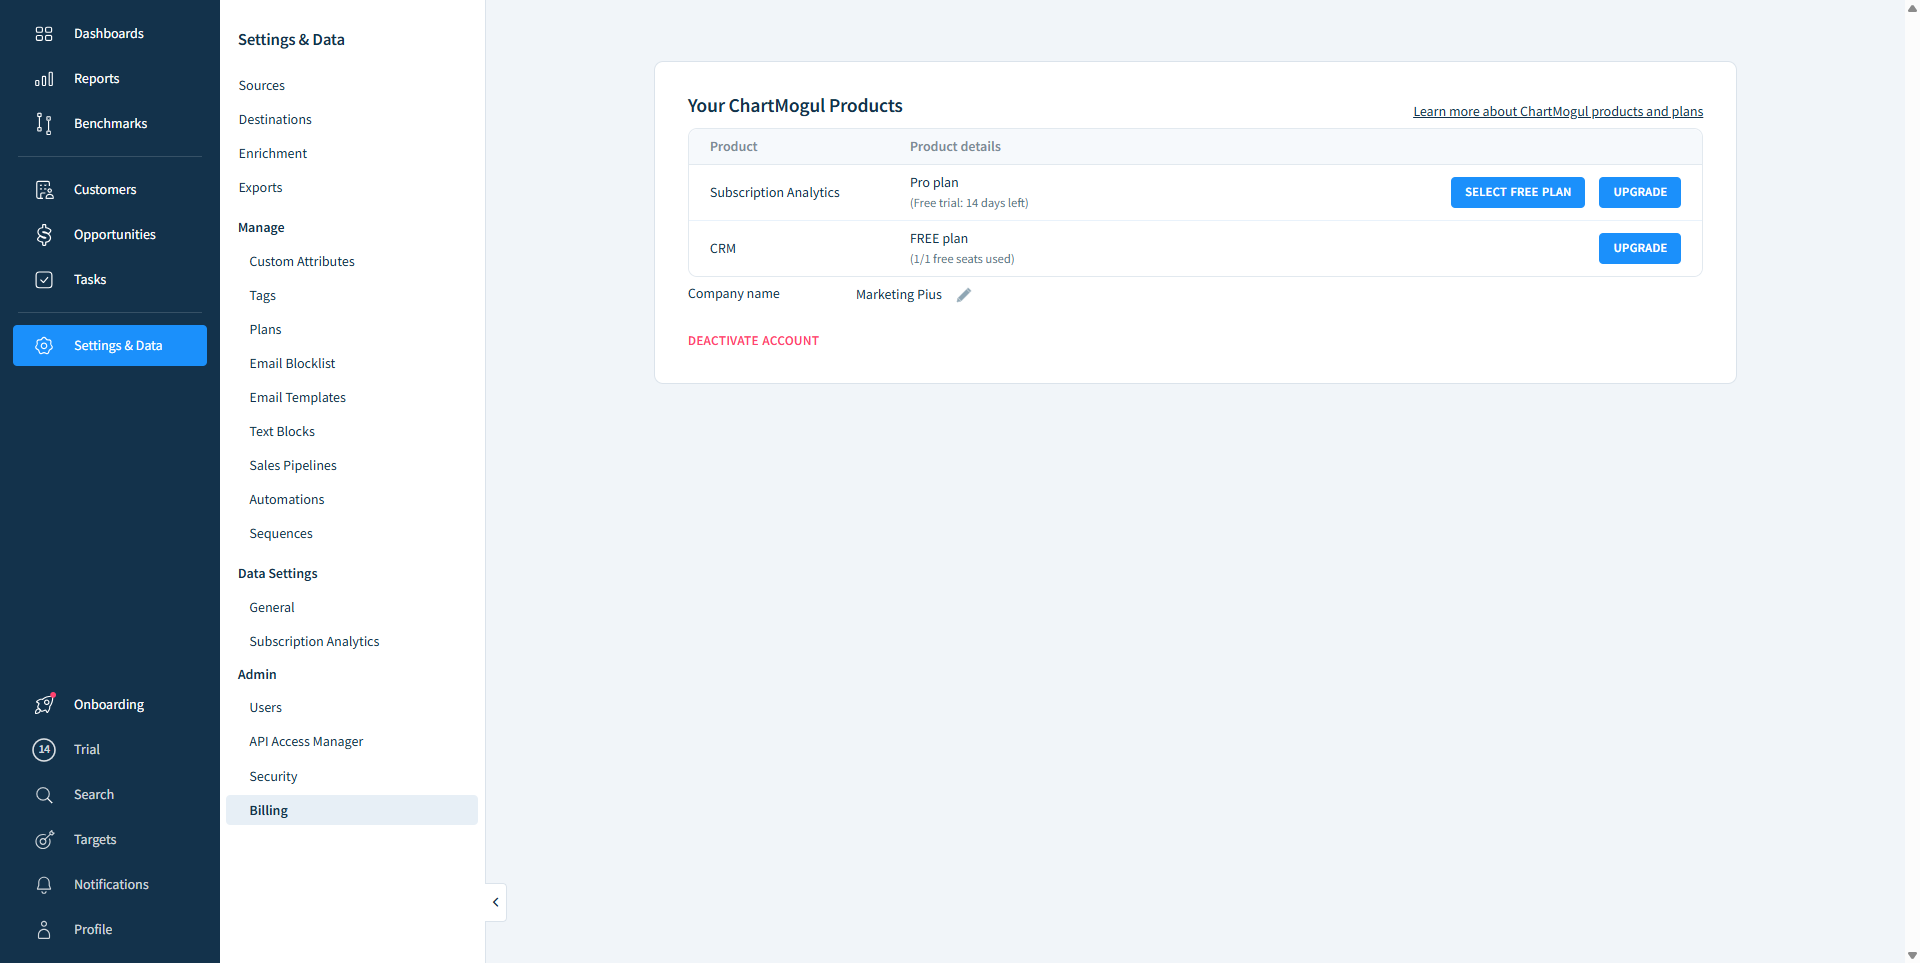Click the Trial 14 days badge
The height and width of the screenshot is (963, 1920).
44,750
